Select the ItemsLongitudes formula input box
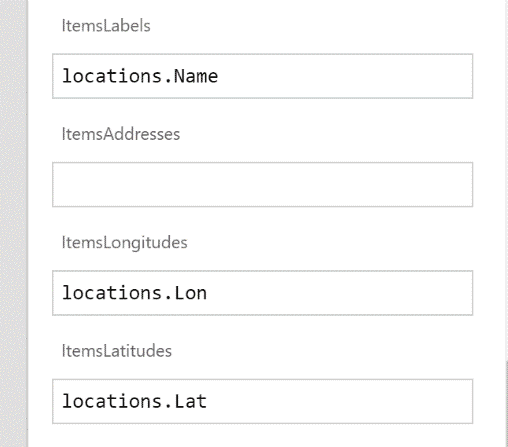Image resolution: width=508 pixels, height=447 pixels. point(262,293)
